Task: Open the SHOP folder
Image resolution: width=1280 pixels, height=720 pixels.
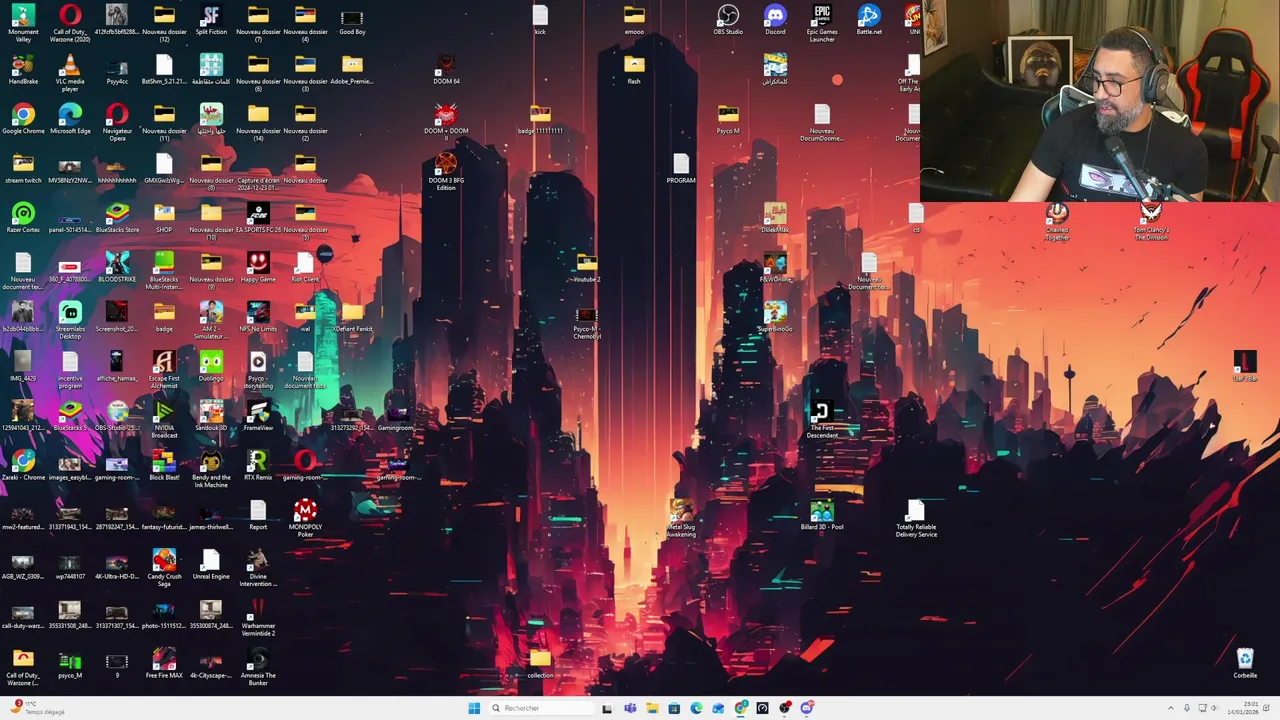Action: click(164, 218)
